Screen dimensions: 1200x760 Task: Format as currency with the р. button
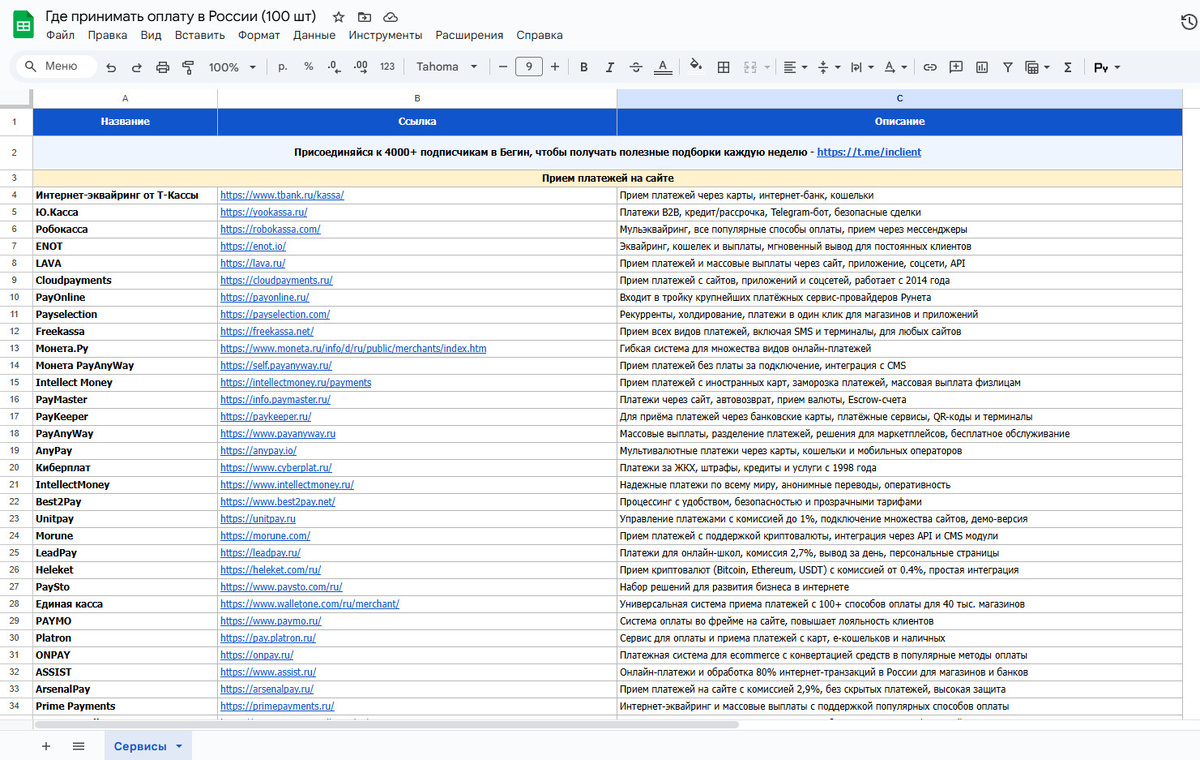click(283, 67)
